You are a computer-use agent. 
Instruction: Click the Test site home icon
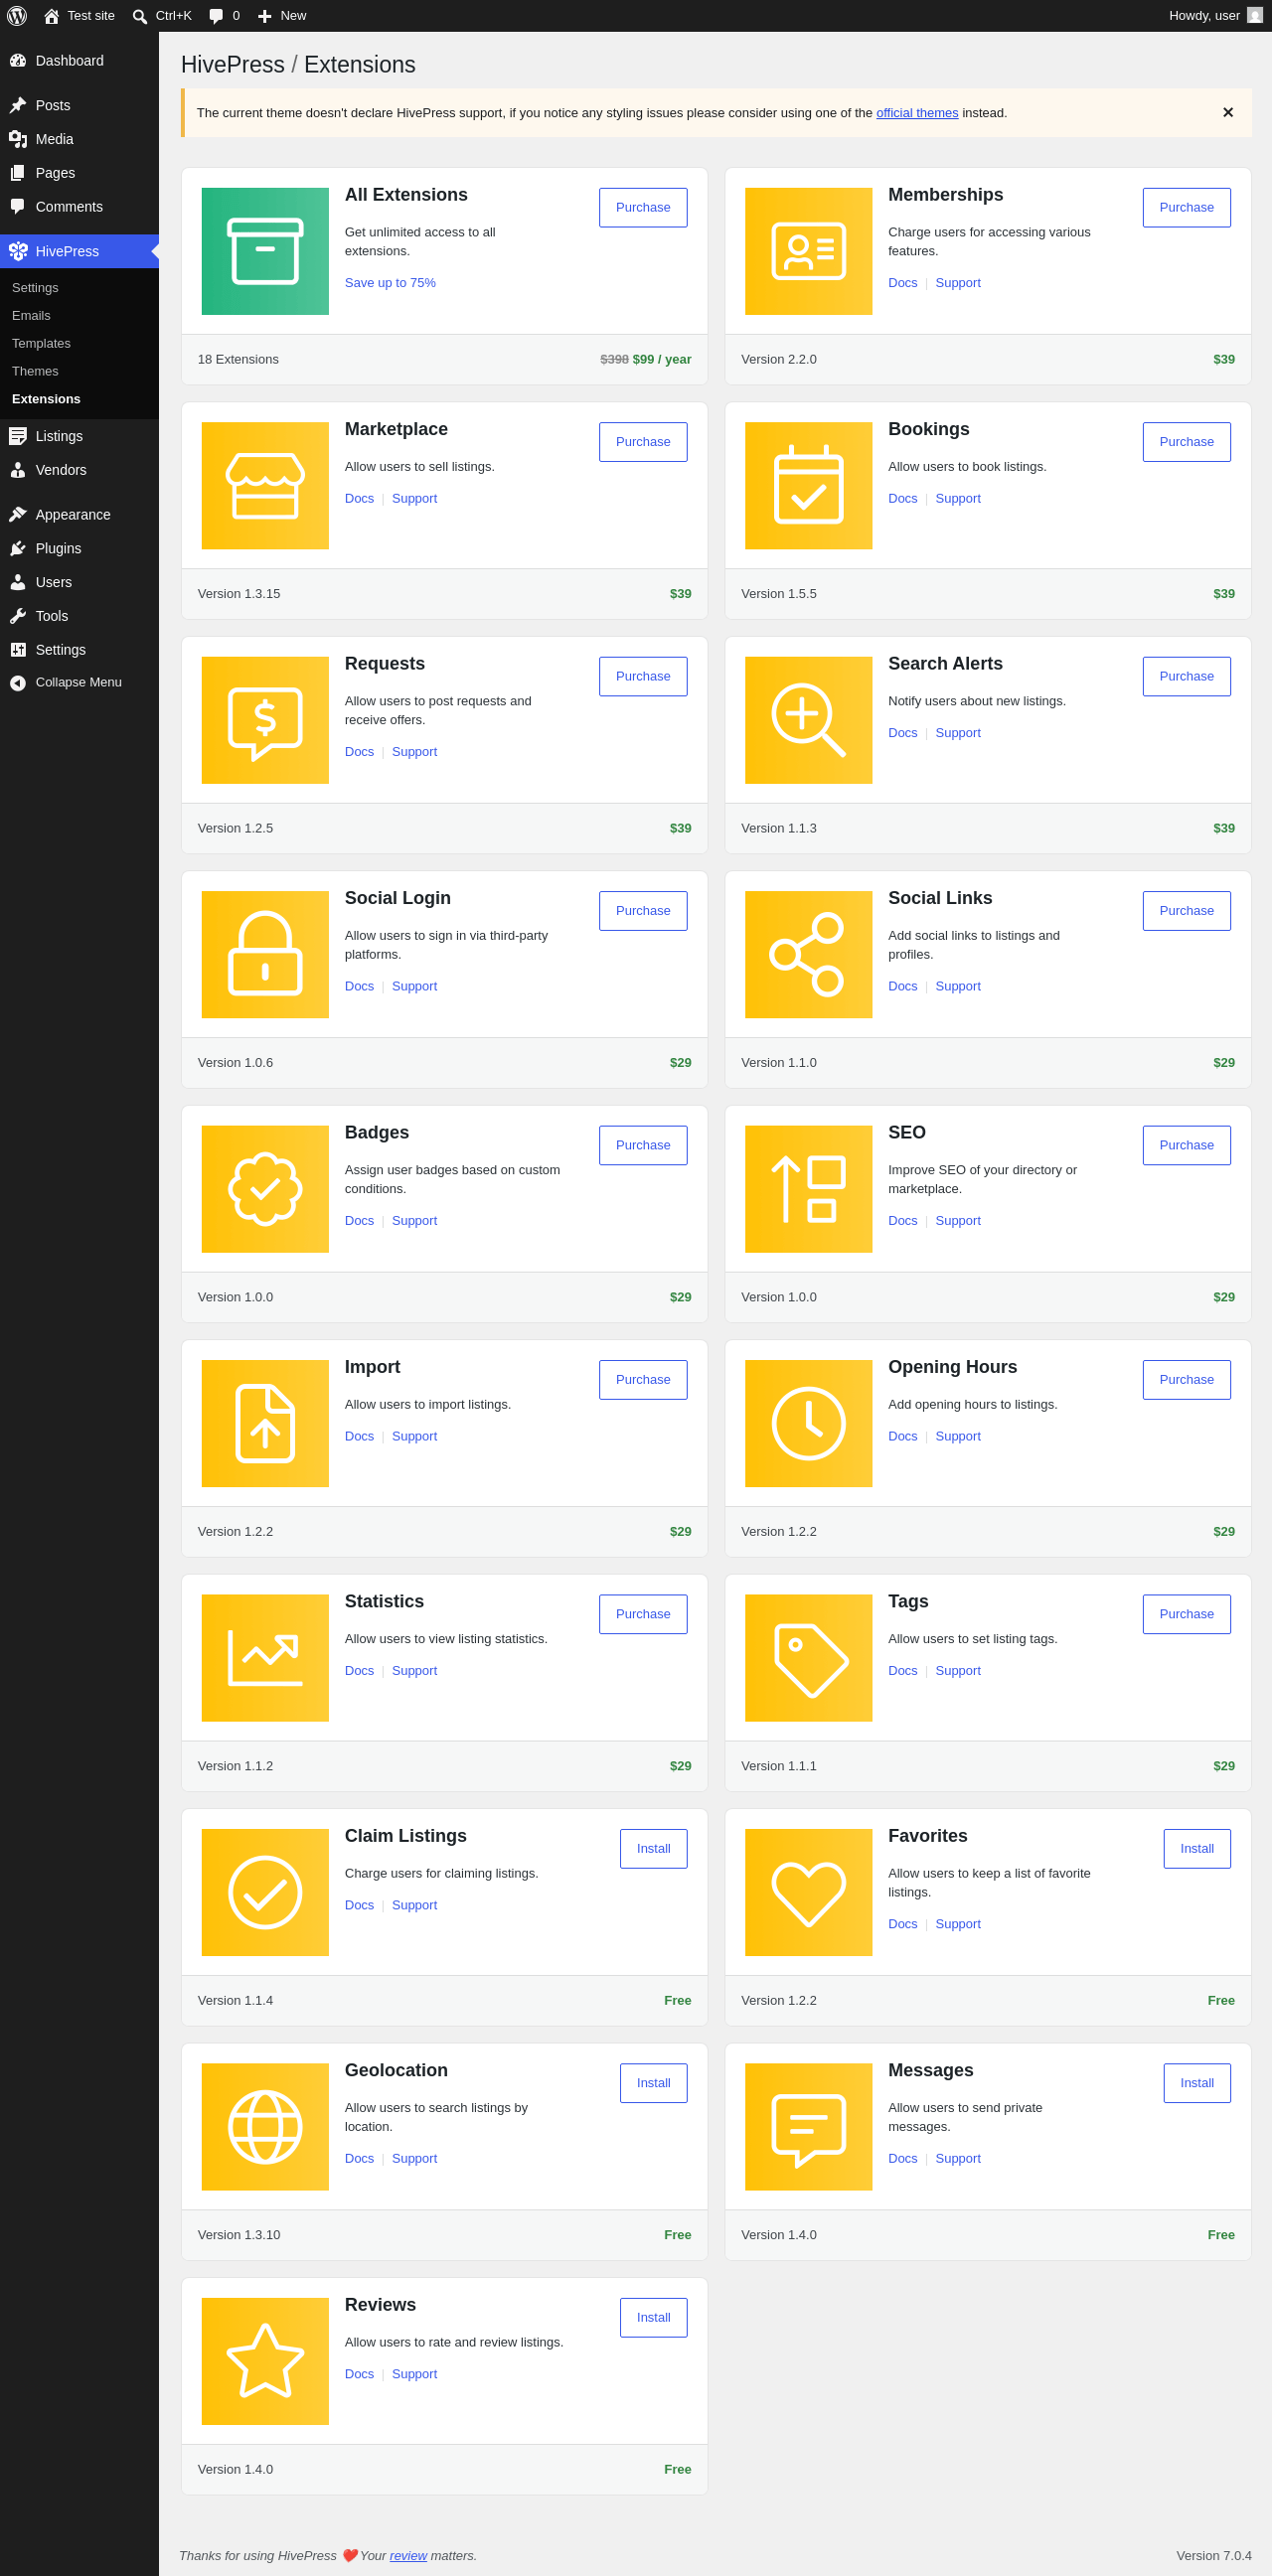pyautogui.click(x=51, y=16)
